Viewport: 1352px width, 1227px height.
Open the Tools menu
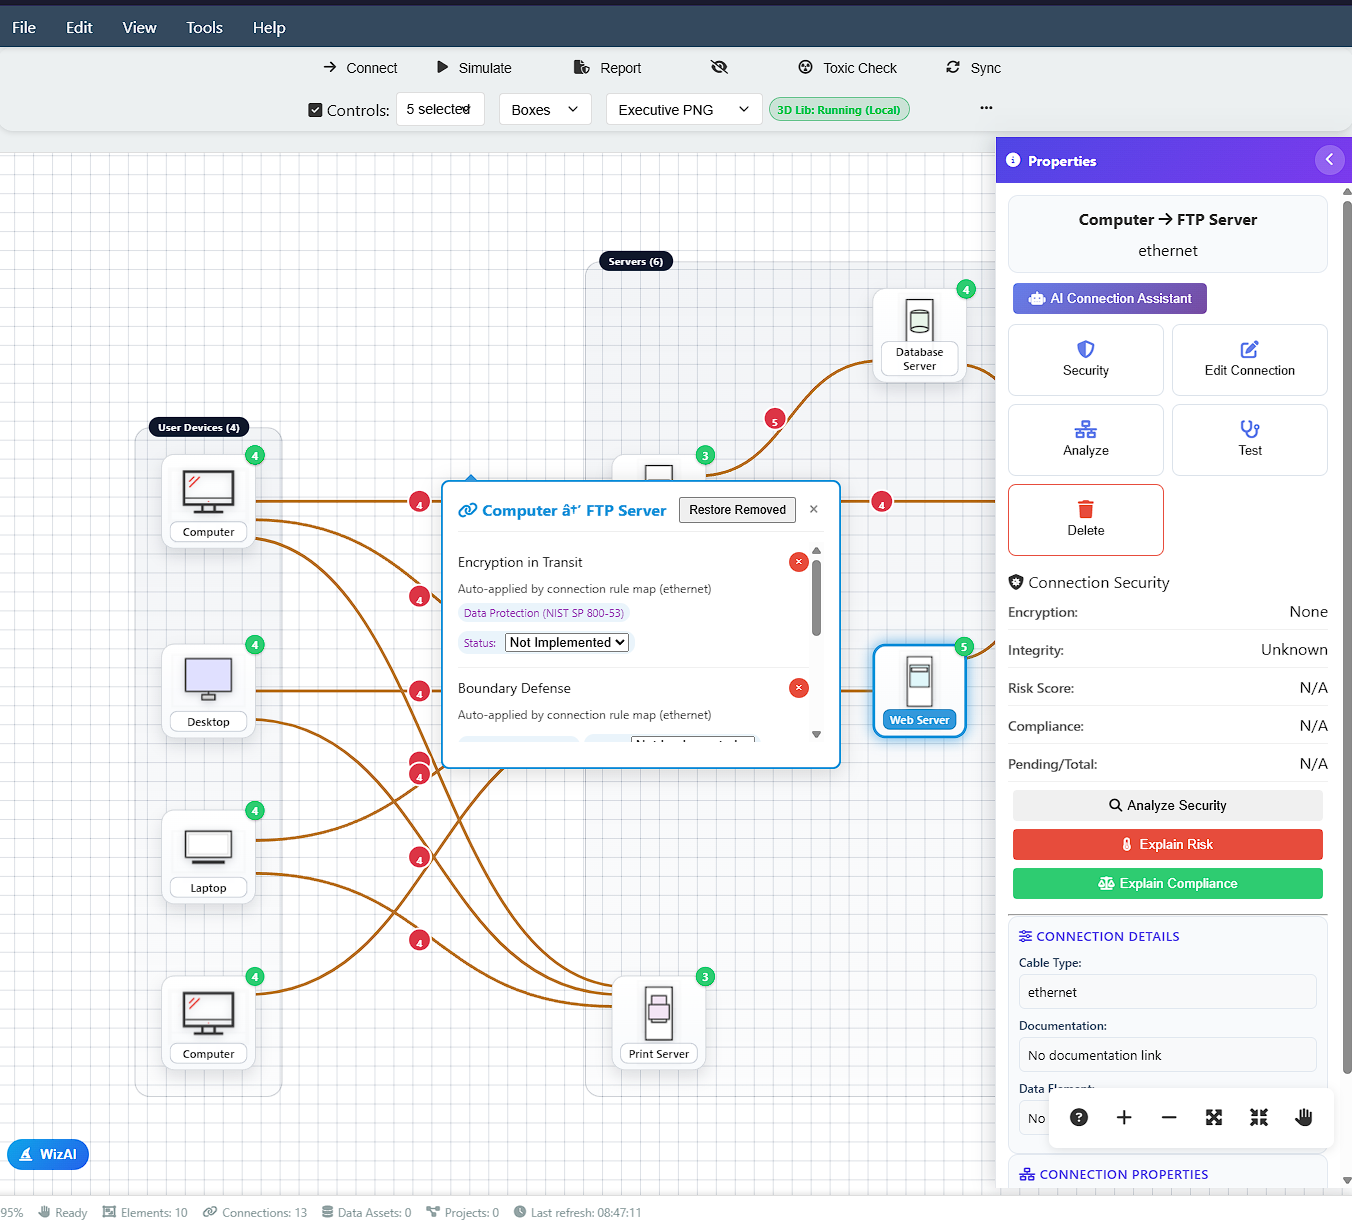[204, 27]
